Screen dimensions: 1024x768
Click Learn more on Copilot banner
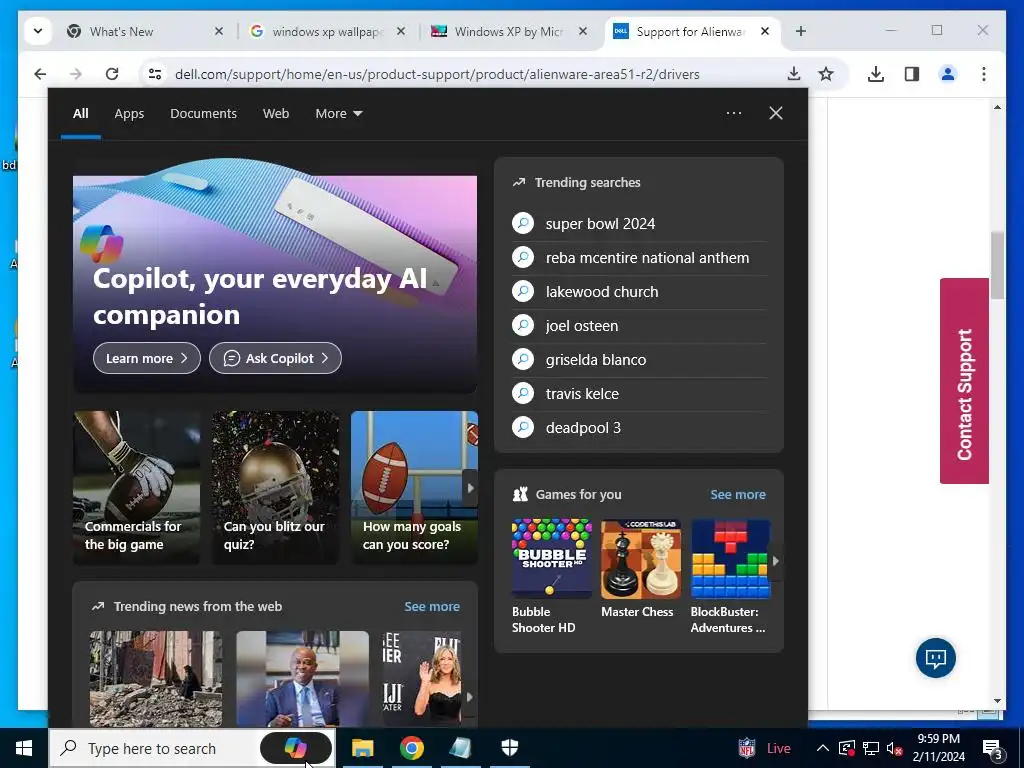click(147, 358)
